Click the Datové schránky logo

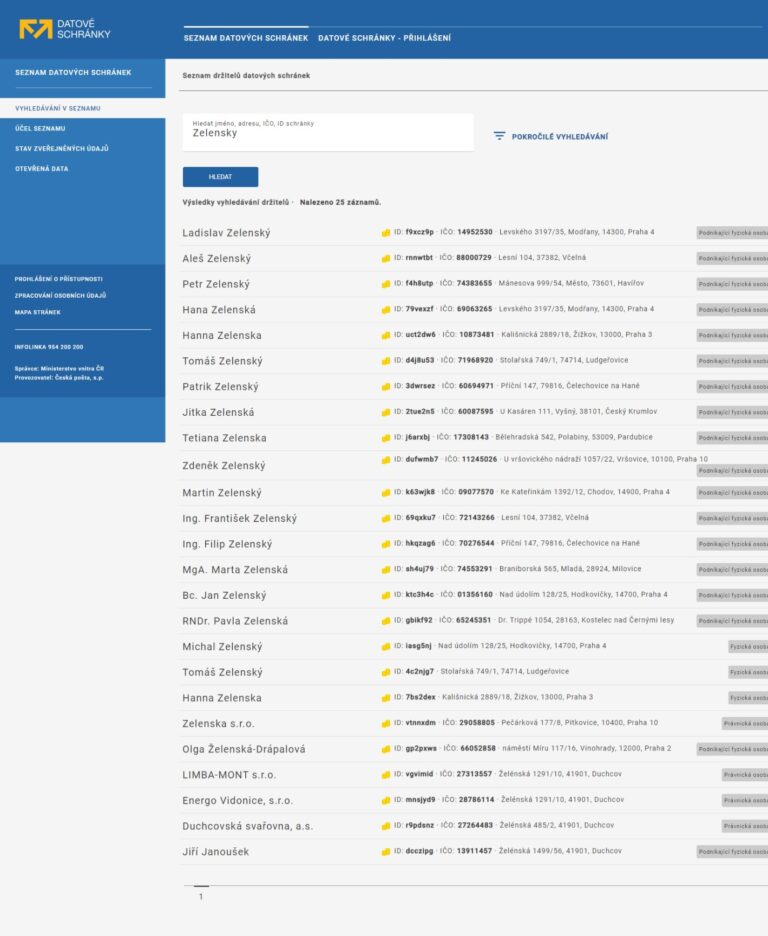point(64,29)
